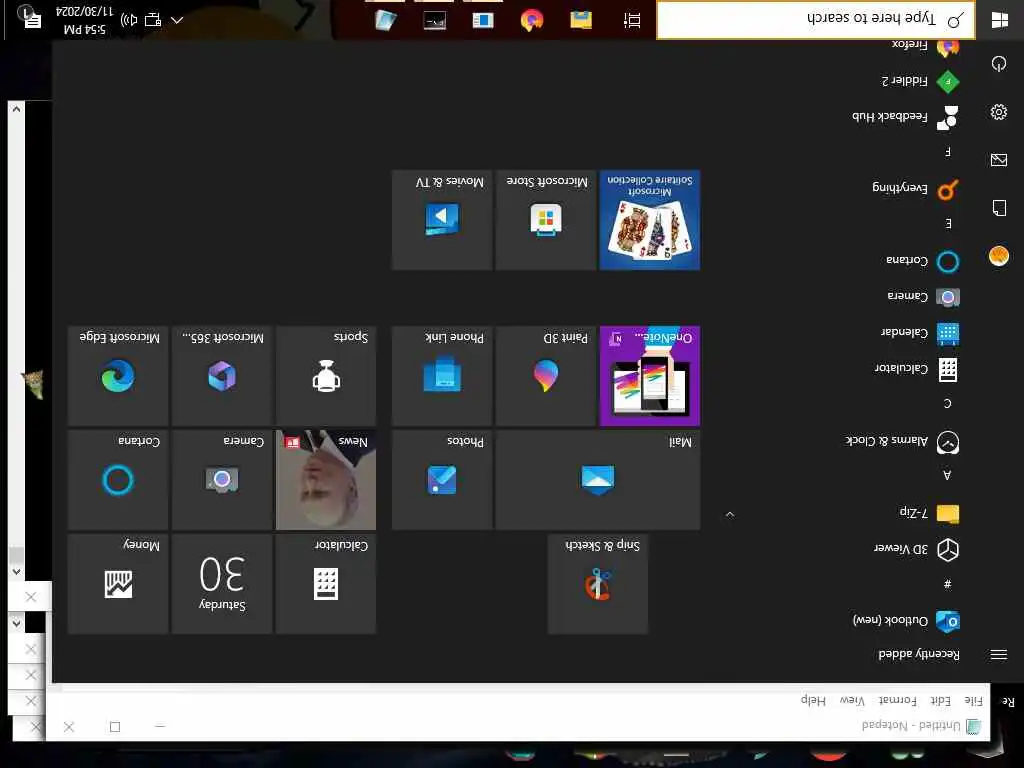Open the Photos tile
This screenshot has width=1024, height=768.
442,479
